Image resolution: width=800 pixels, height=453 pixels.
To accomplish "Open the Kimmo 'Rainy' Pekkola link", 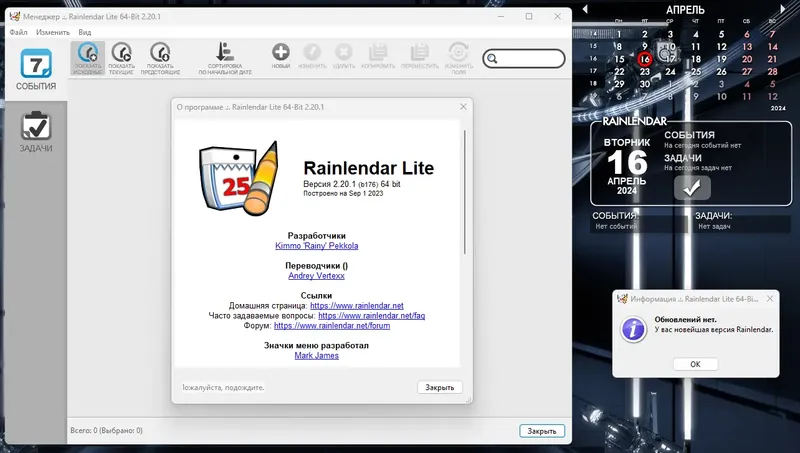I will tap(317, 246).
